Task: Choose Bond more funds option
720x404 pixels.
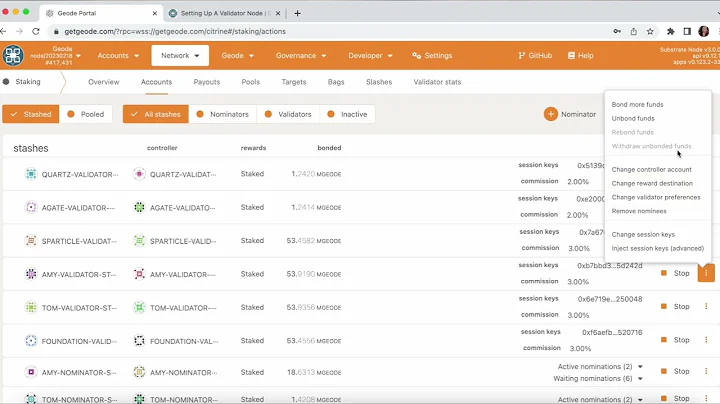Action: [637, 105]
